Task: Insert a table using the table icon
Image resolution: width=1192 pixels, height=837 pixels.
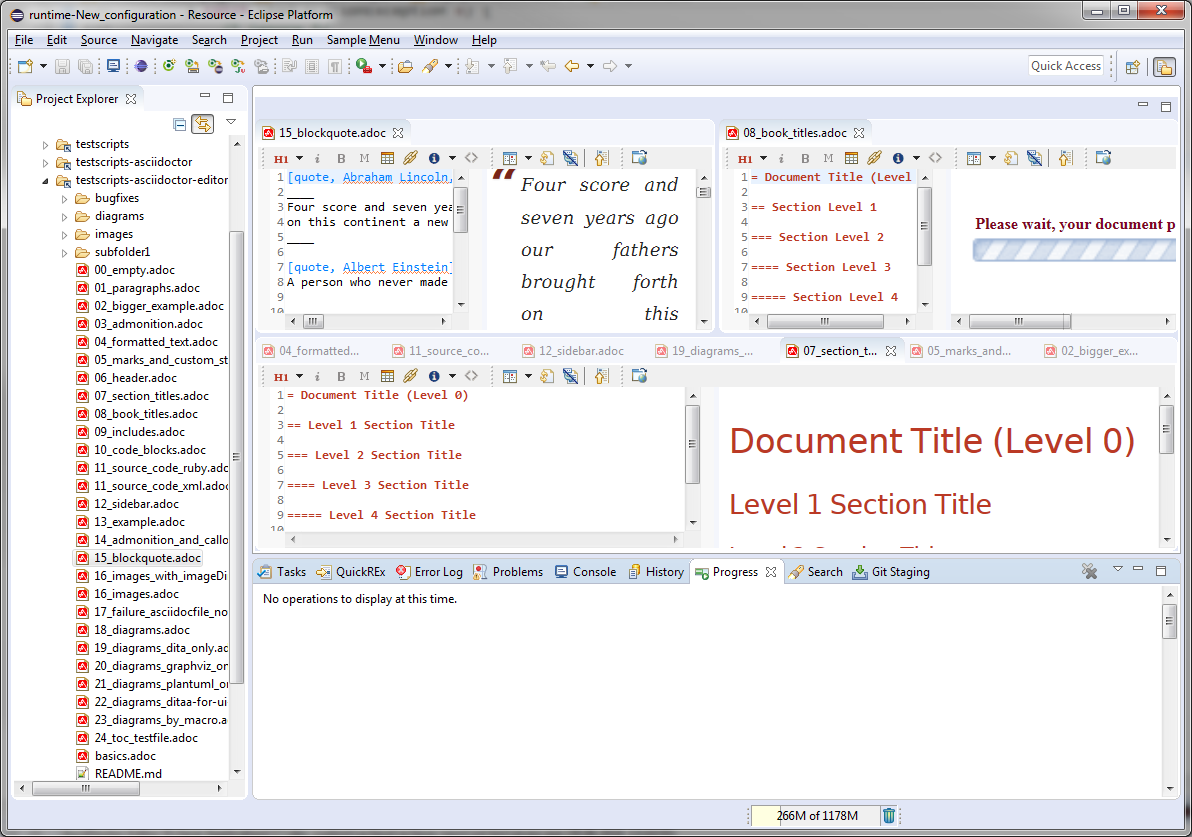Action: click(388, 157)
